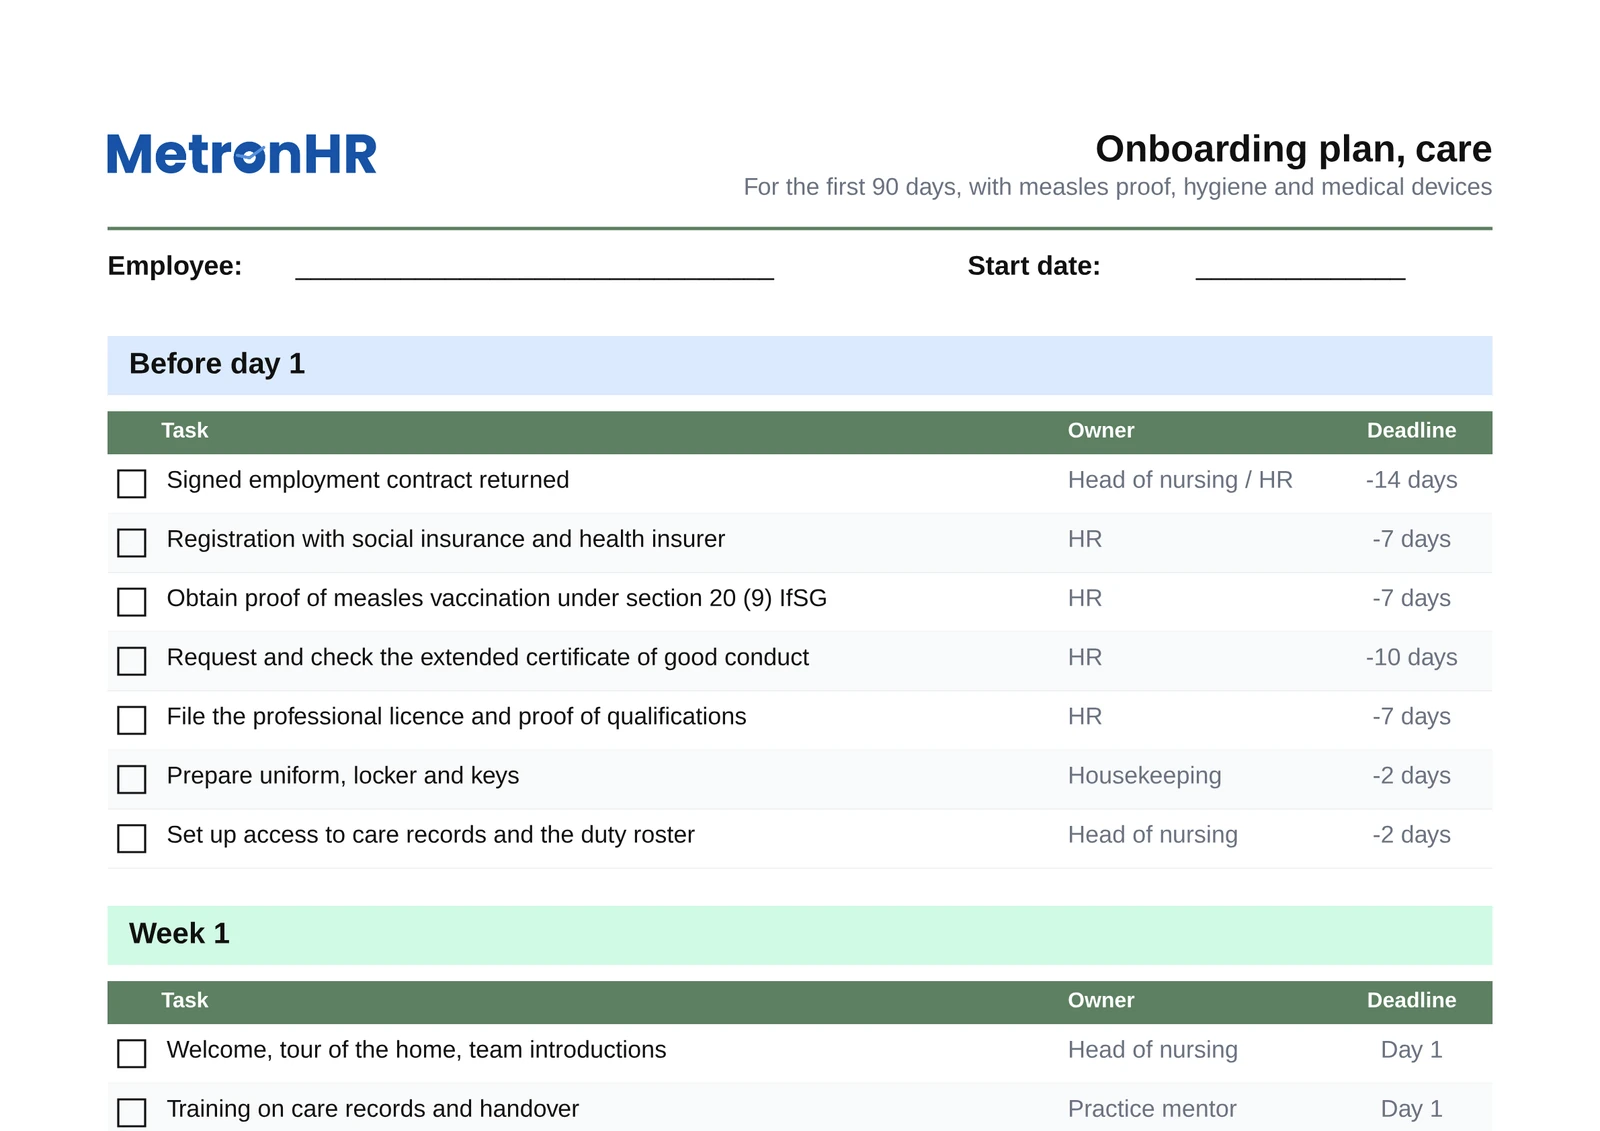Viewport: 1600px width, 1131px height.
Task: Select Welcome, tour of the home task text
Action: coord(417,1050)
